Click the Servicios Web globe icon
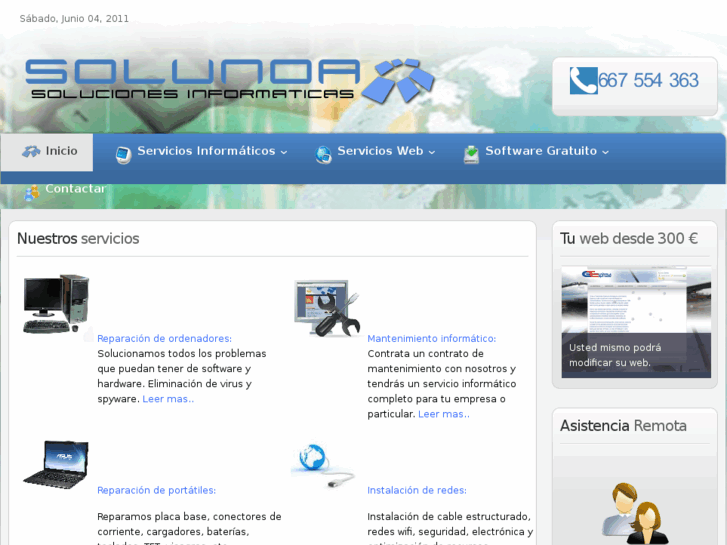Image resolution: width=727 pixels, height=545 pixels. pos(323,154)
